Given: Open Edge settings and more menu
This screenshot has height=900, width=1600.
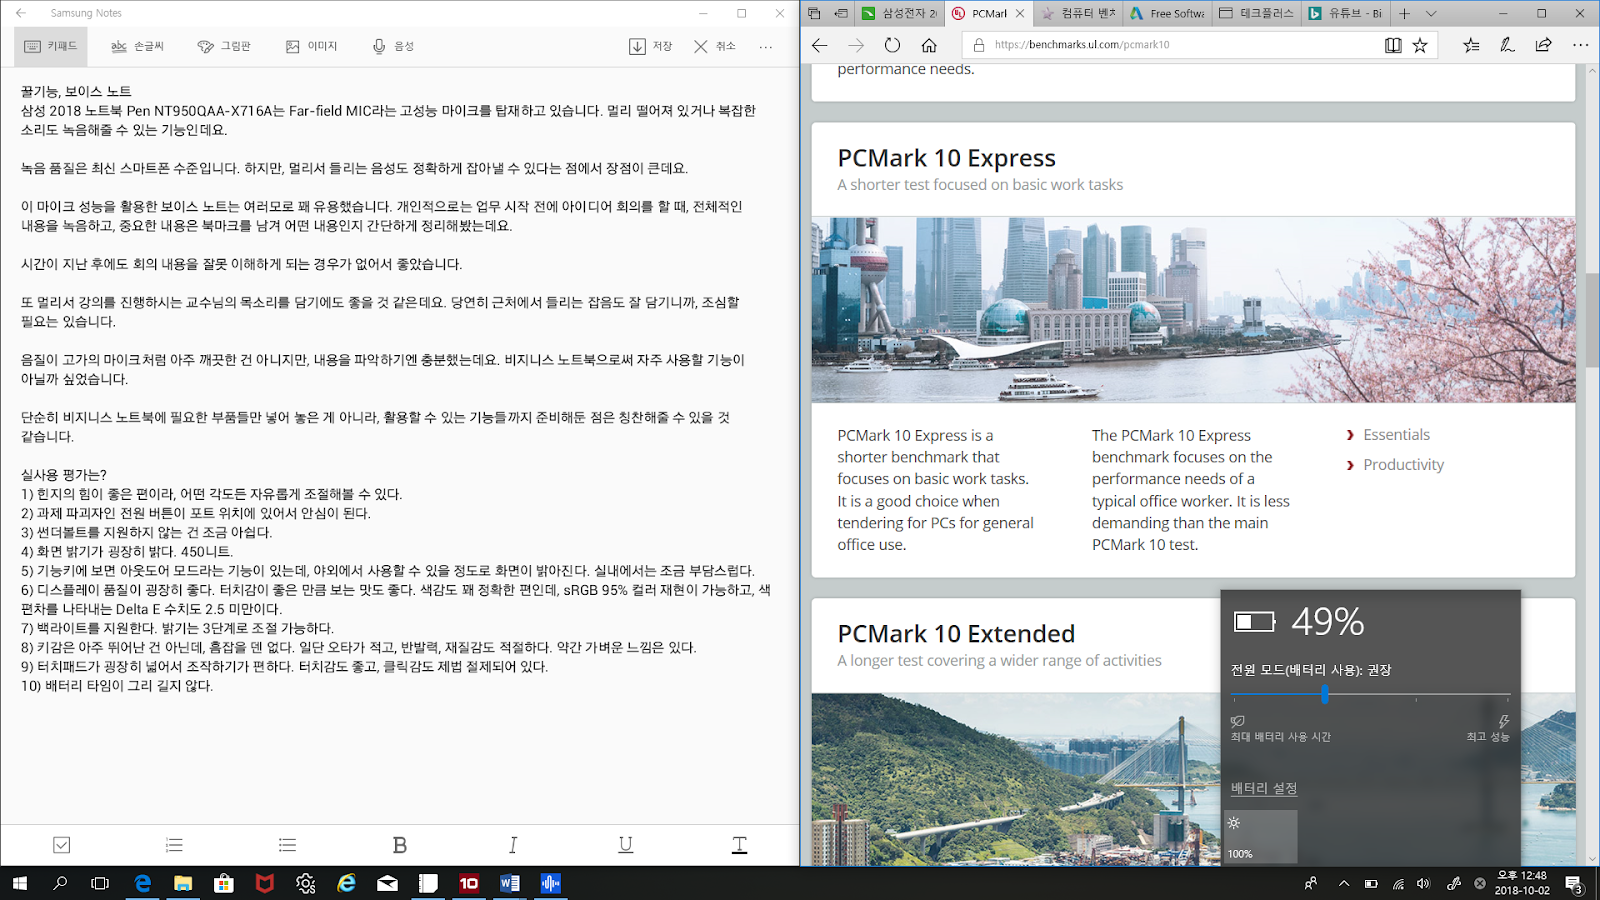Looking at the screenshot, I should click(x=1580, y=45).
